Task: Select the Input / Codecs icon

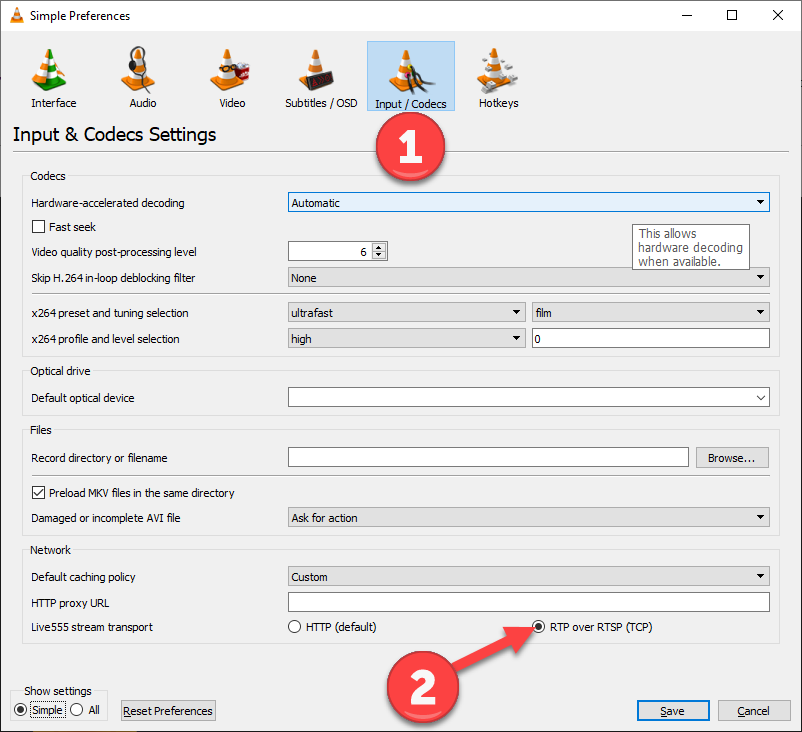Action: coord(410,75)
